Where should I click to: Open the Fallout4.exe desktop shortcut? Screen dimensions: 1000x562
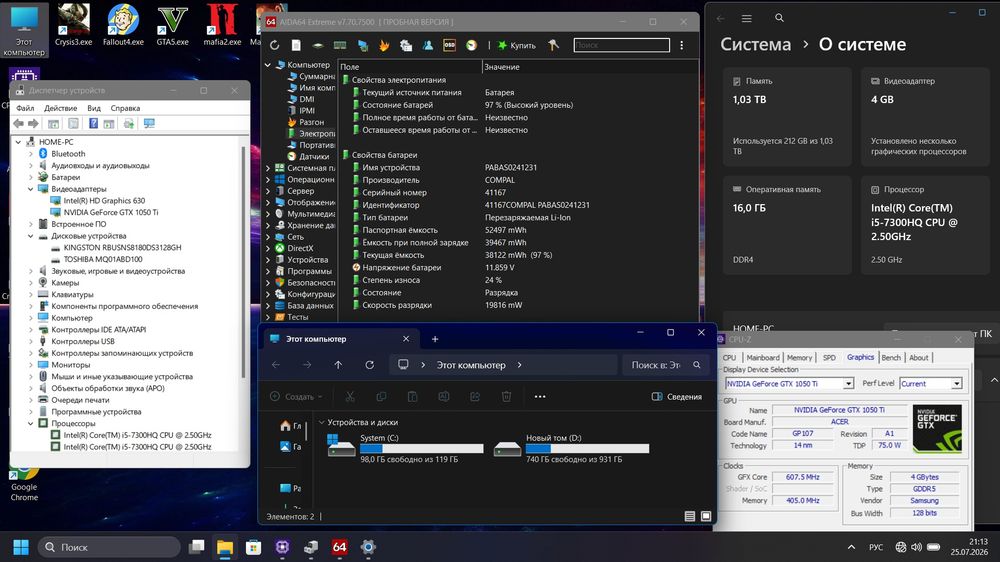[124, 25]
